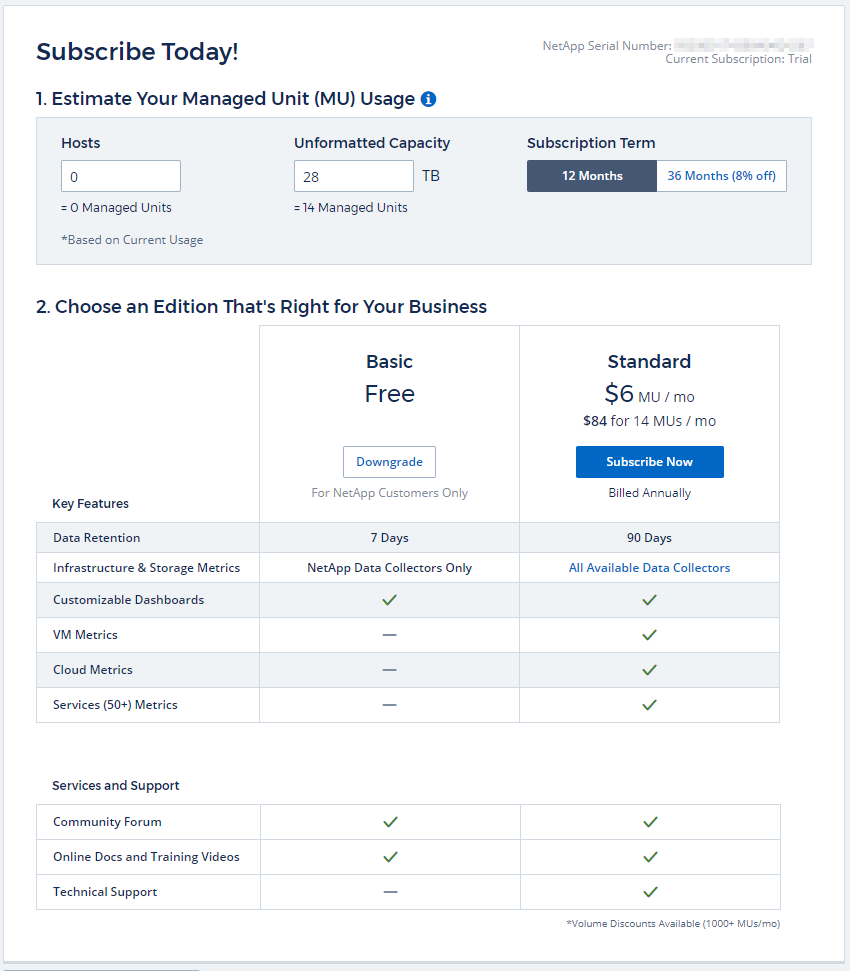This screenshot has width=850, height=971.
Task: Click Basic dash icon for Cloud Metrics
Action: (x=390, y=670)
